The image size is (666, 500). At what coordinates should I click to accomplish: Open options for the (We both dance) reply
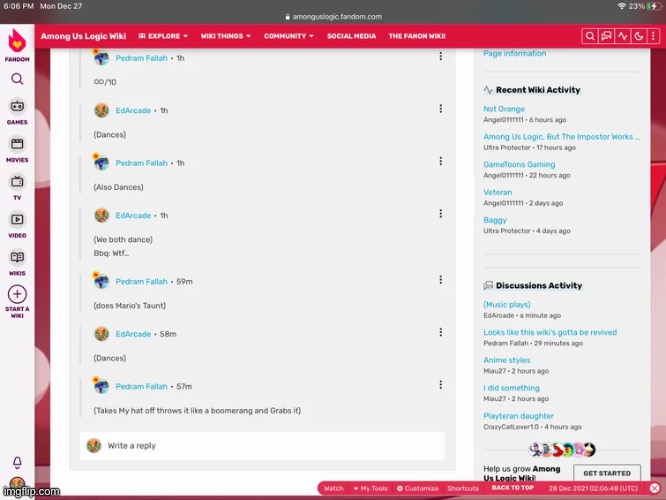[x=440, y=213]
